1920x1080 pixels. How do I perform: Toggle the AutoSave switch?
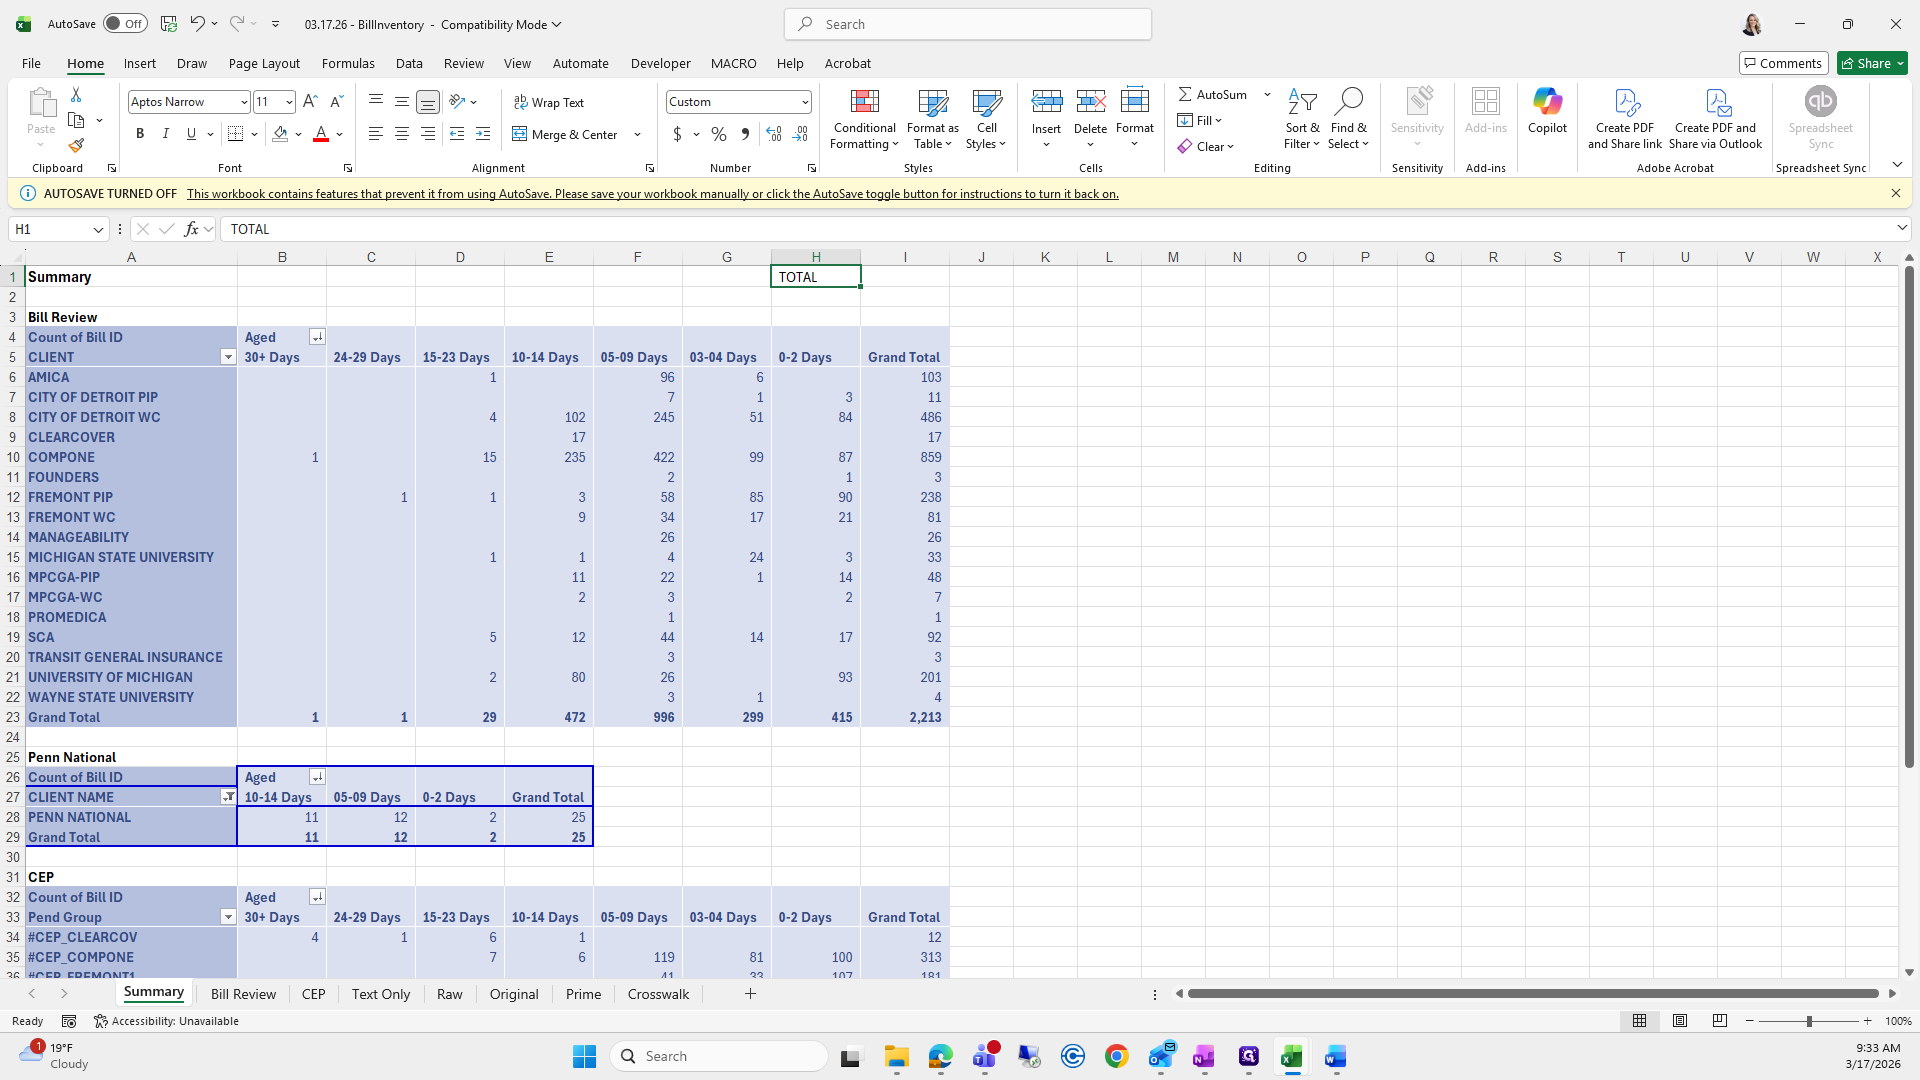pos(125,24)
